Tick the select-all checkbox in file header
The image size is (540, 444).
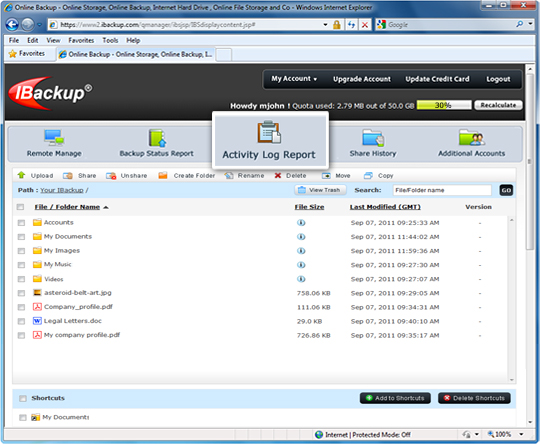point(20,207)
